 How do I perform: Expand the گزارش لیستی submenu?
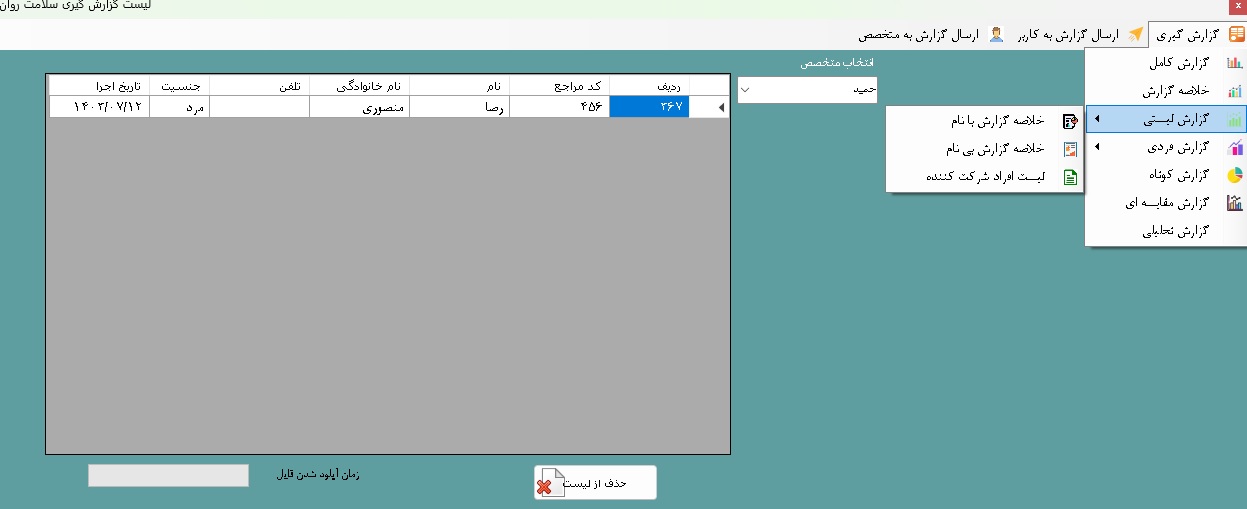[1098, 120]
